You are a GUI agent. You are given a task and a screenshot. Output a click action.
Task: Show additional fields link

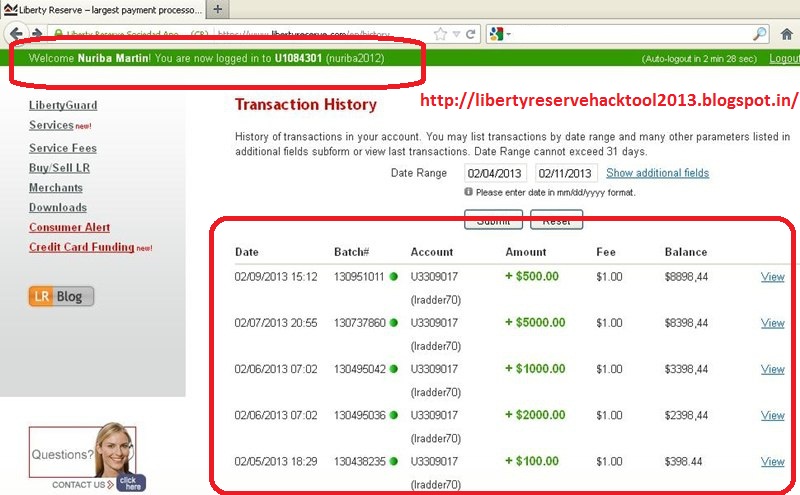click(658, 173)
